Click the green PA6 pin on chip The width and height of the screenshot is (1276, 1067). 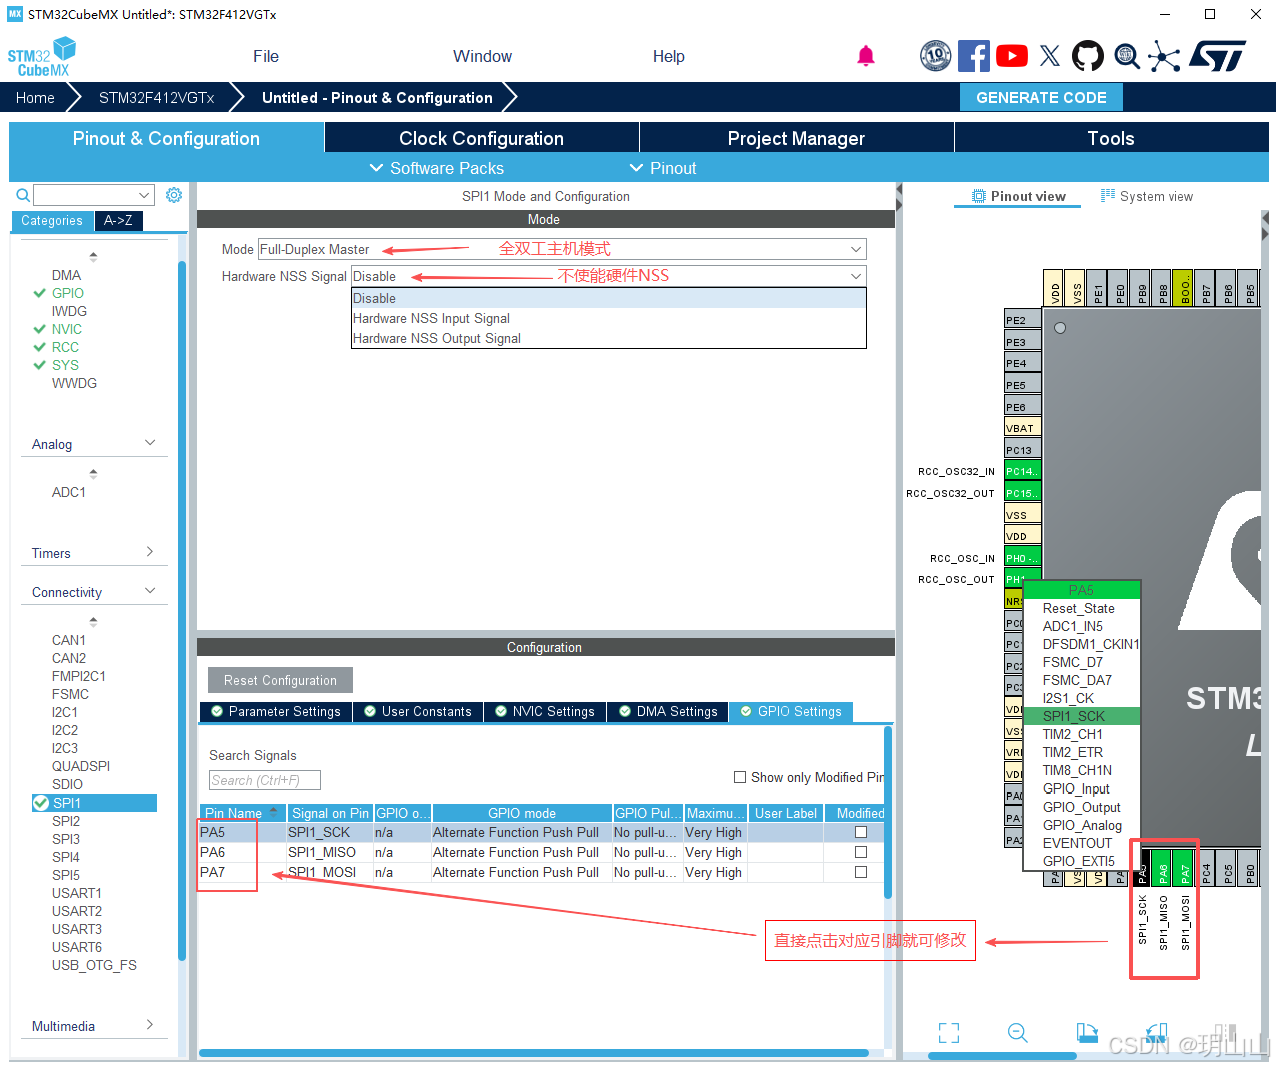click(x=1163, y=868)
